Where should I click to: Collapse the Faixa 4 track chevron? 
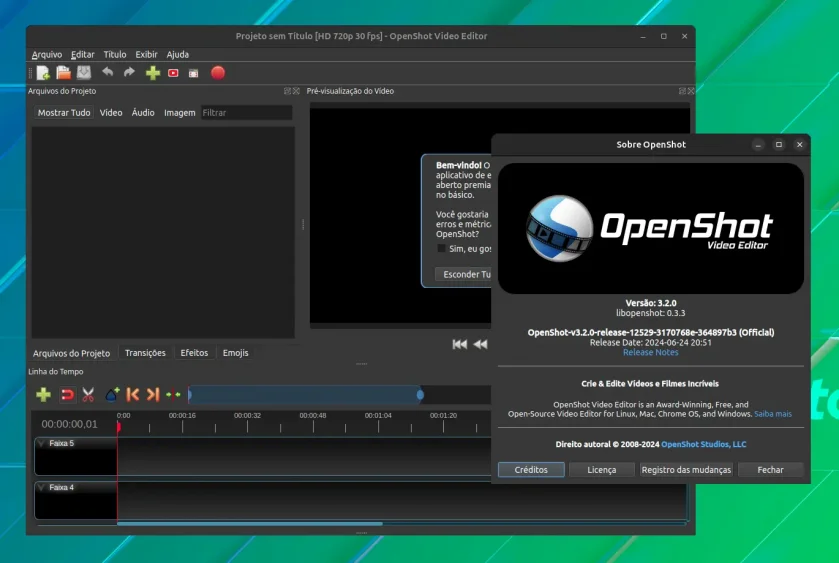(x=41, y=487)
